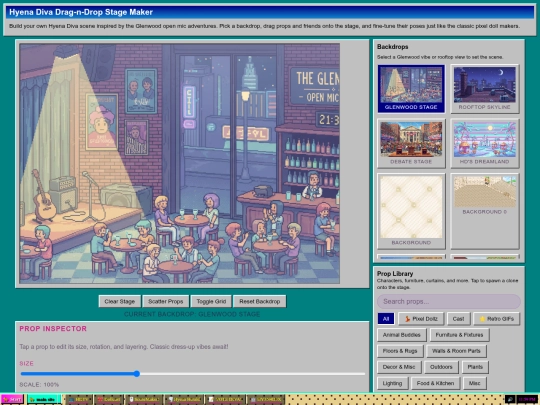This screenshot has height=405, width=540.
Task: Pick the Debate Stage backdrop
Action: point(411,143)
